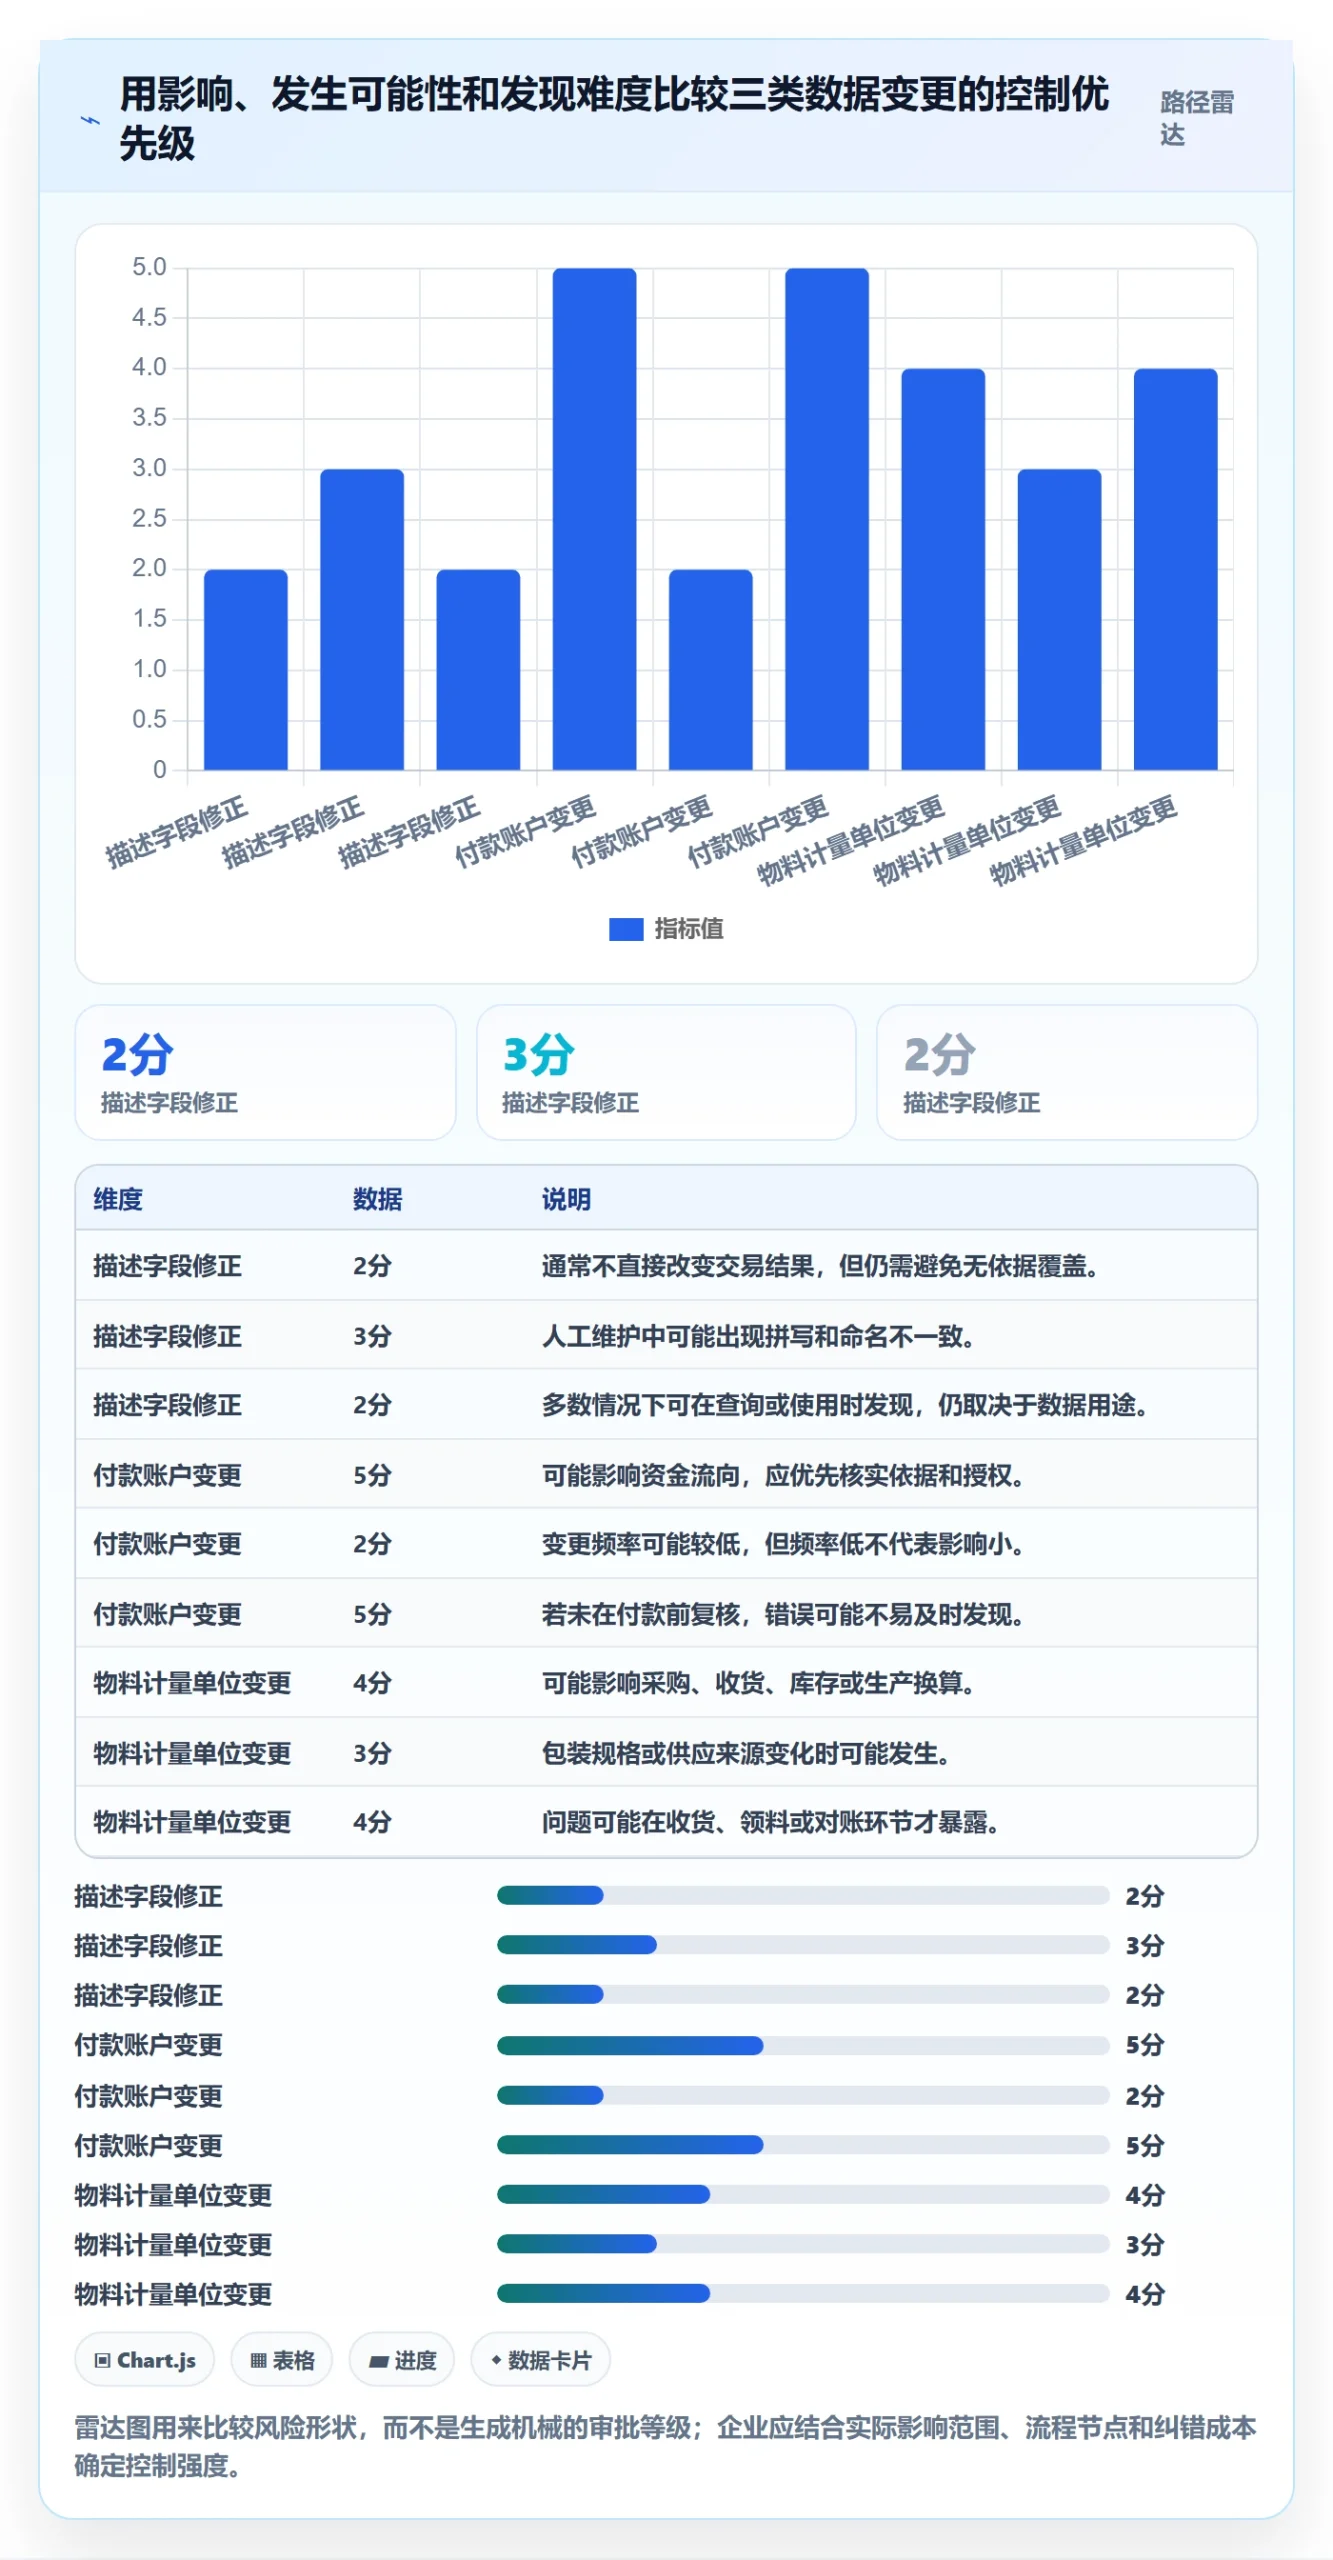Click the lightning icon beside the title
The height and width of the screenshot is (2560, 1333).
click(x=90, y=120)
